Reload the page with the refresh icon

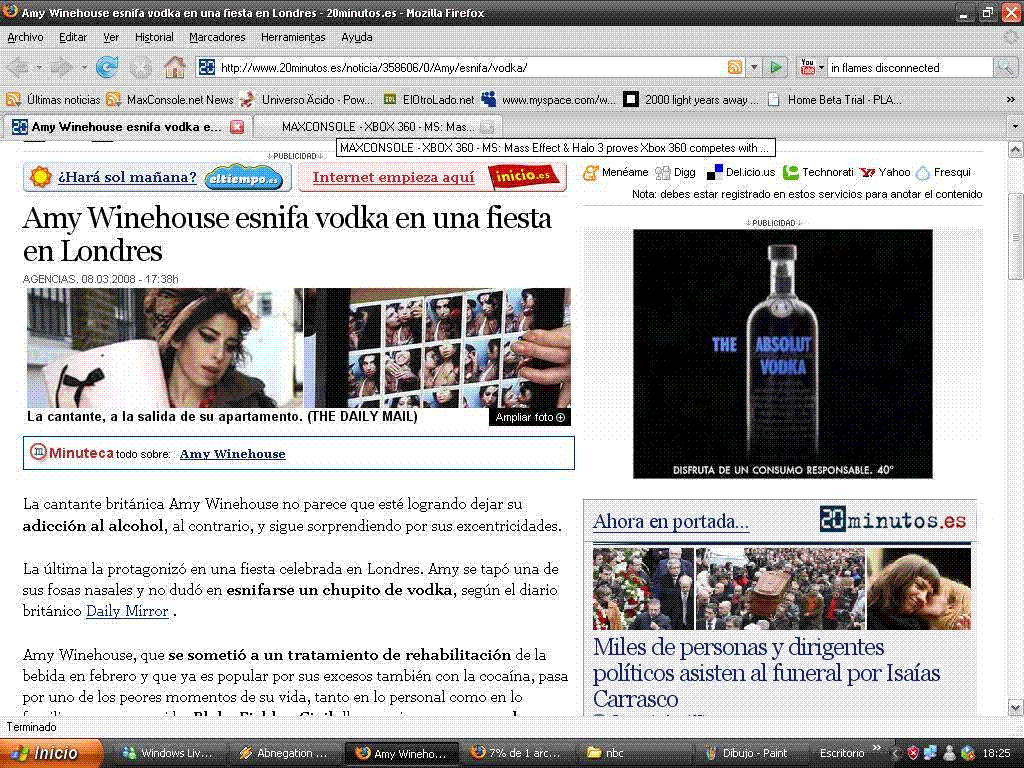coord(107,67)
